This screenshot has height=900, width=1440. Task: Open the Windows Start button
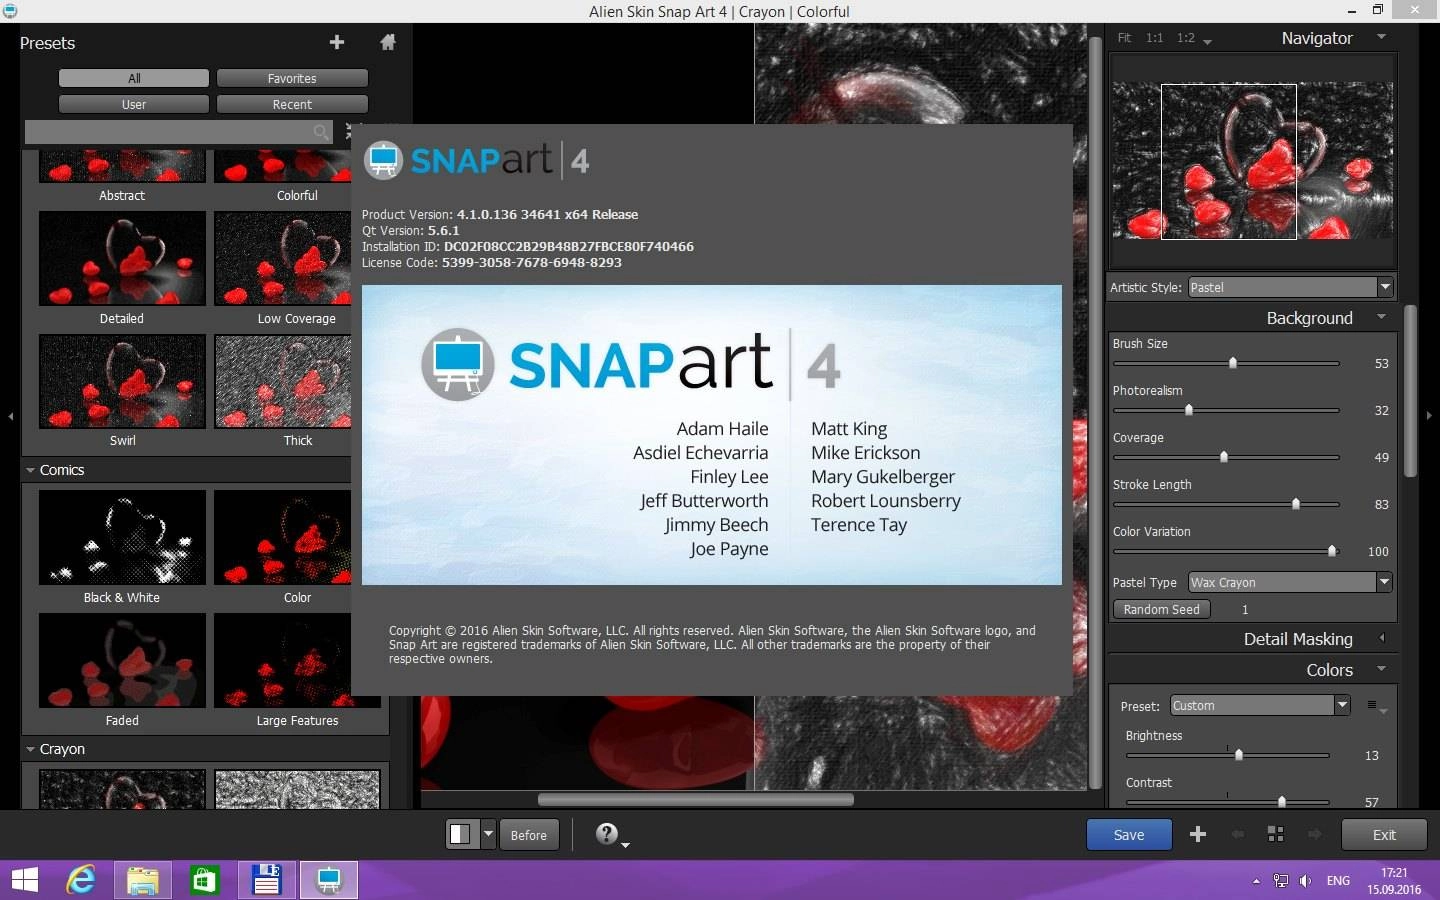pos(25,880)
